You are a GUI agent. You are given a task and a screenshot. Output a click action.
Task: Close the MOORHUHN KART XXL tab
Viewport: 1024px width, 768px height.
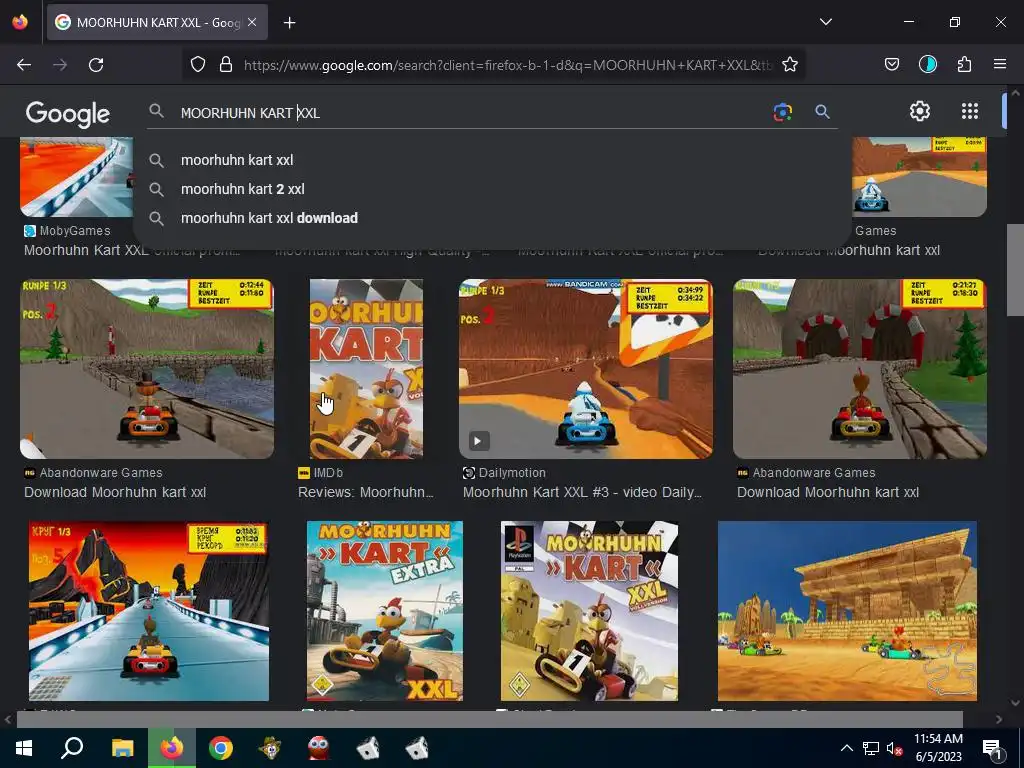[x=252, y=22]
